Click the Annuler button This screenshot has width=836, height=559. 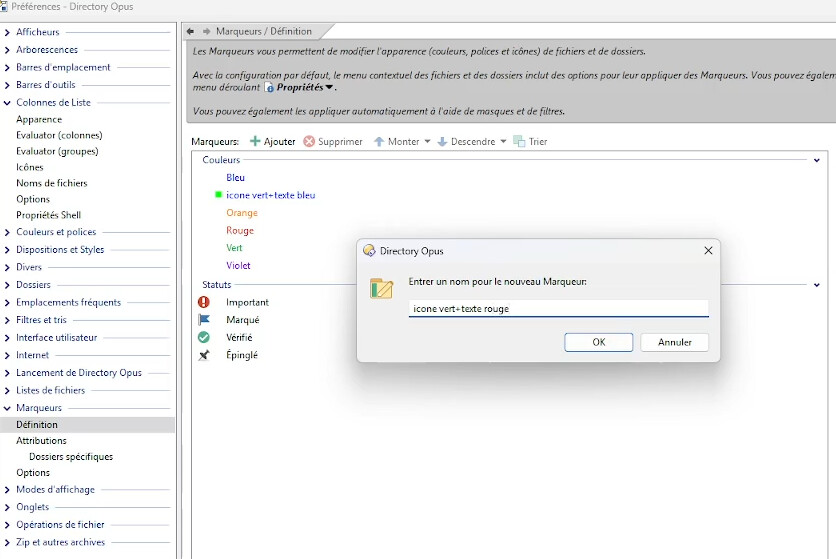click(674, 342)
